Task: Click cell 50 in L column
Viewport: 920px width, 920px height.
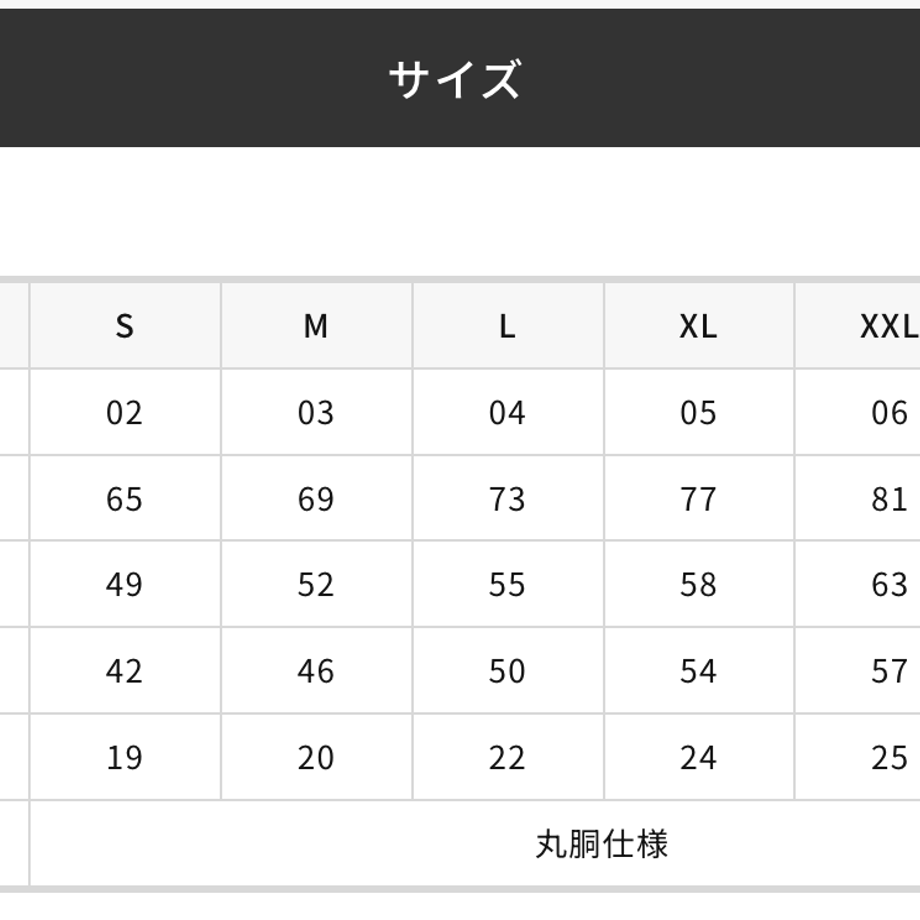Action: tap(508, 670)
